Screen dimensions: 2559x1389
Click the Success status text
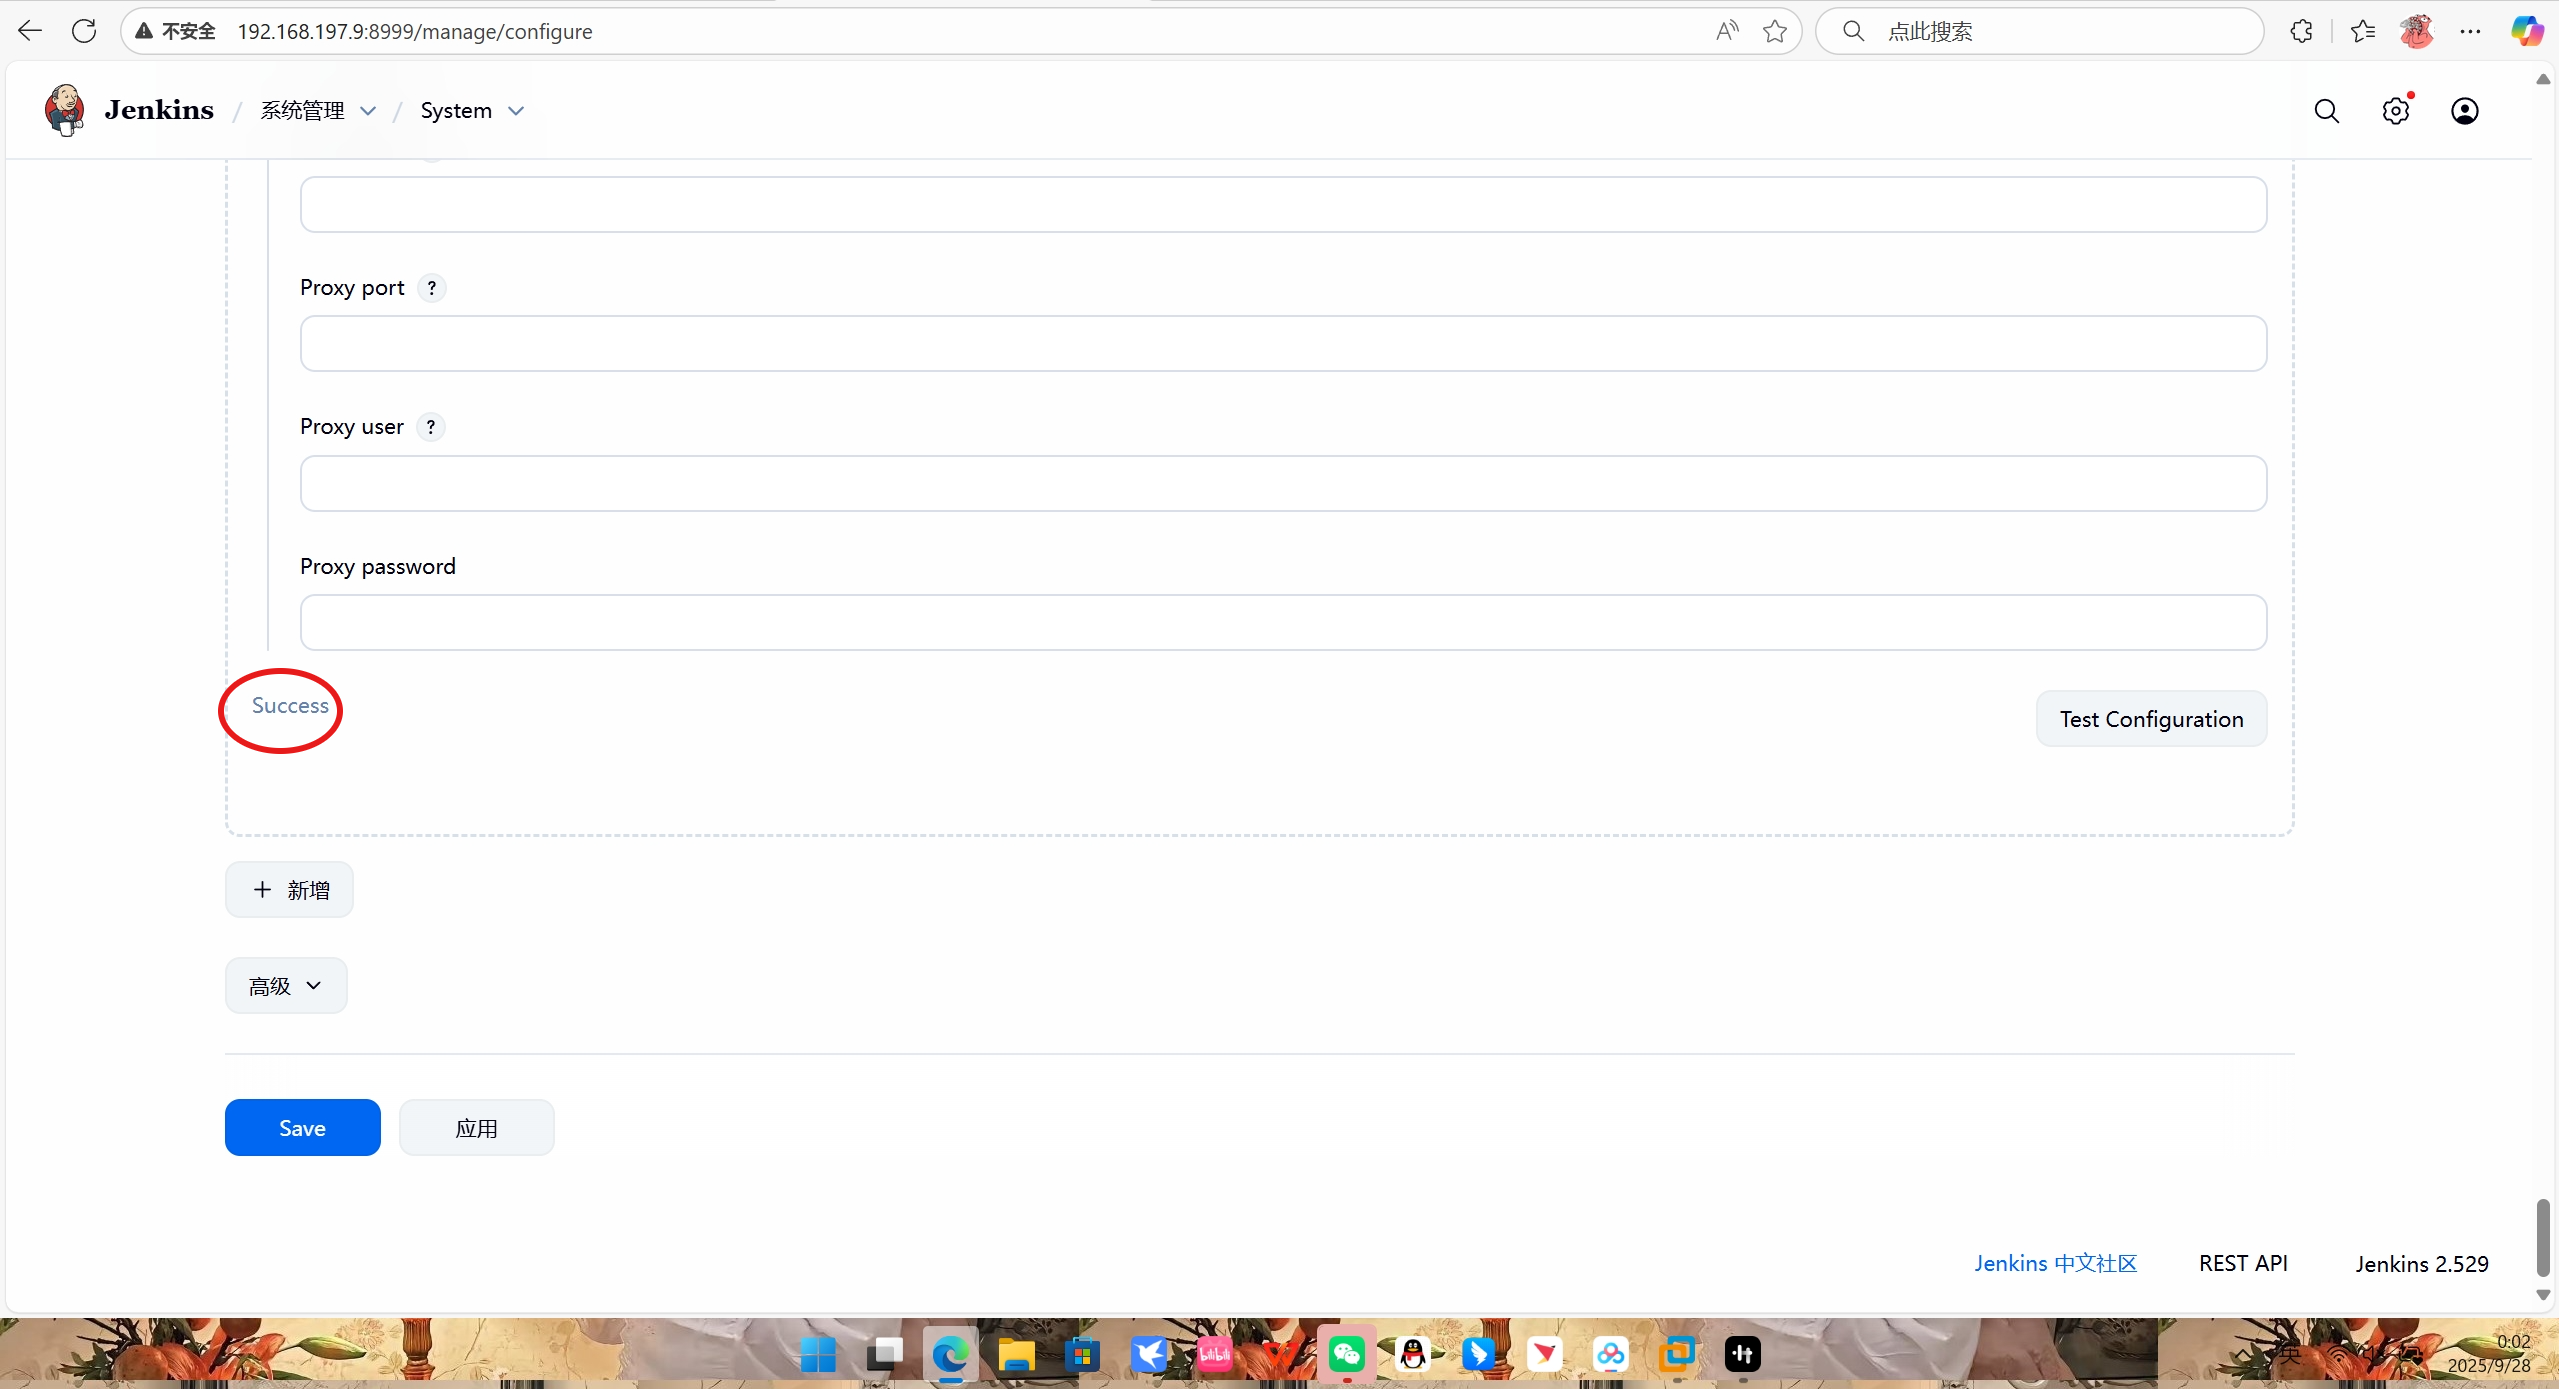290,706
